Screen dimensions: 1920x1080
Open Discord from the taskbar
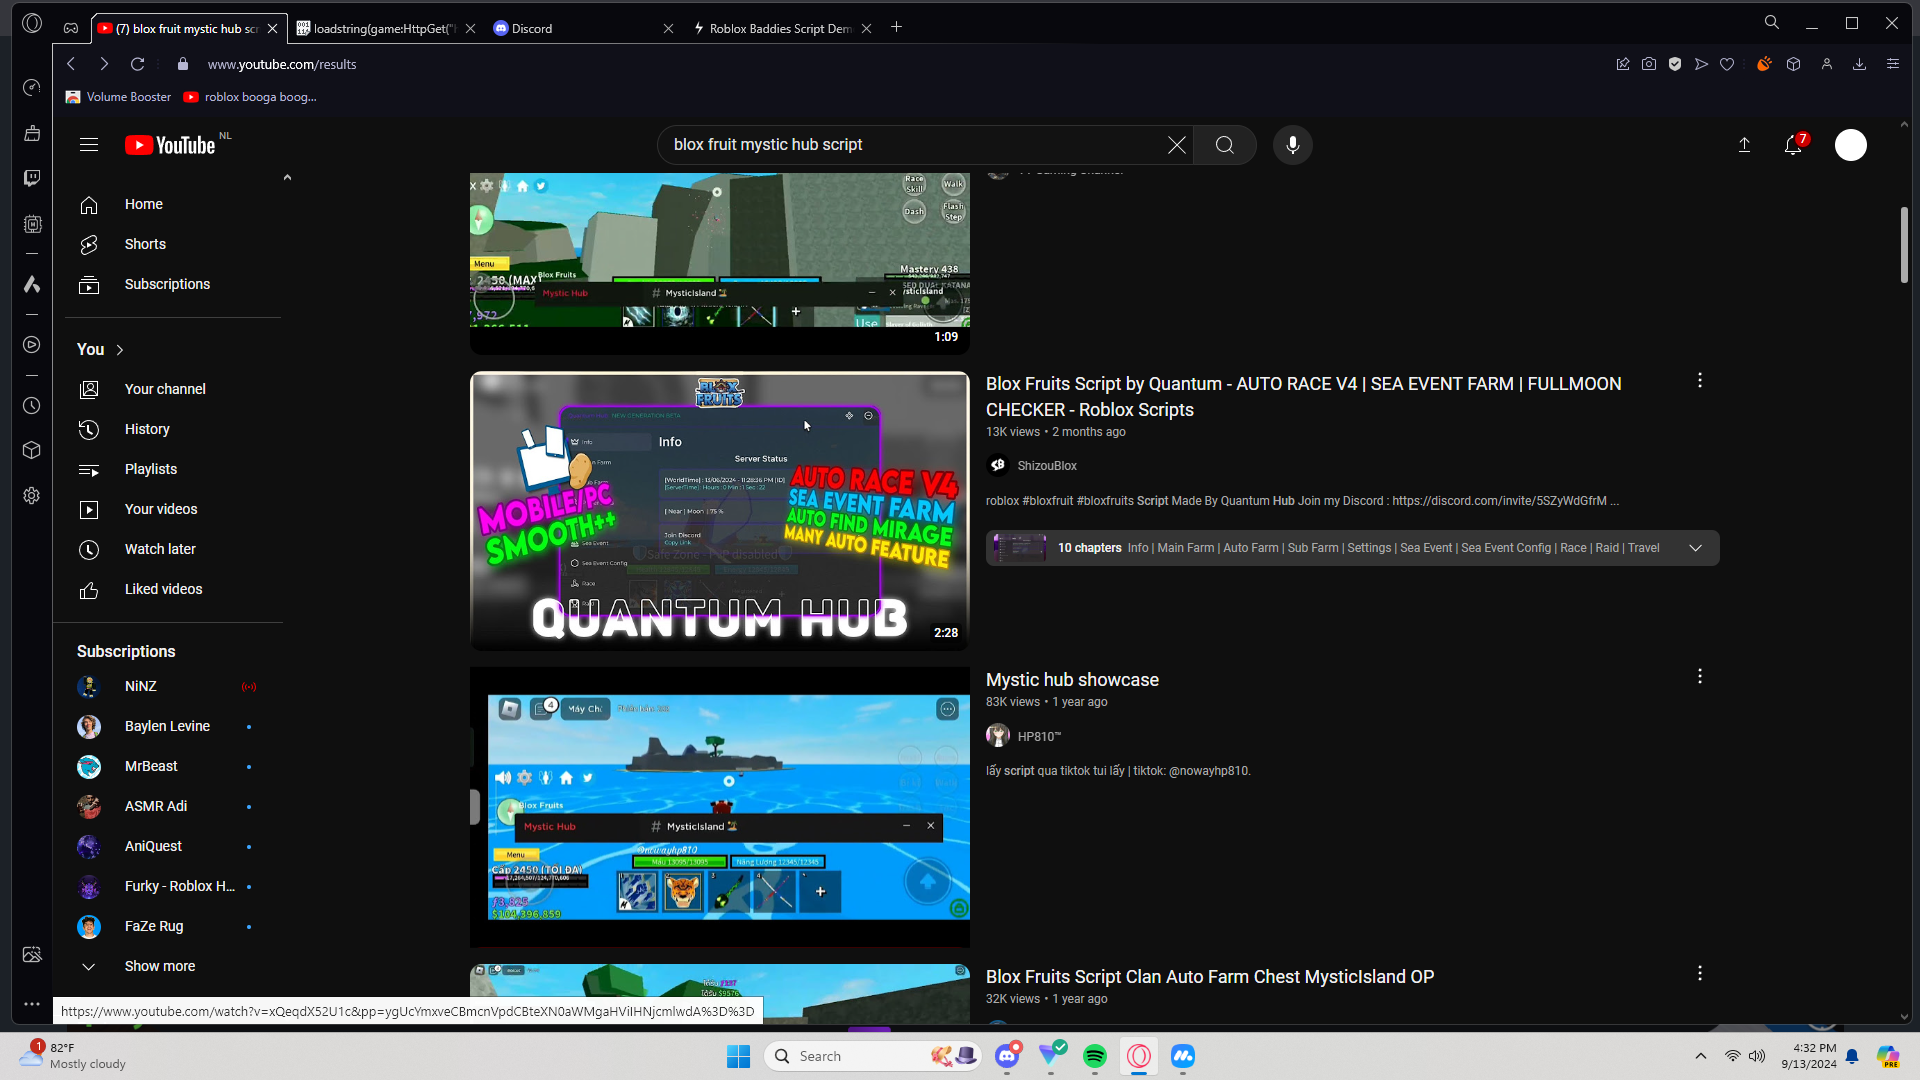pyautogui.click(x=1007, y=1056)
